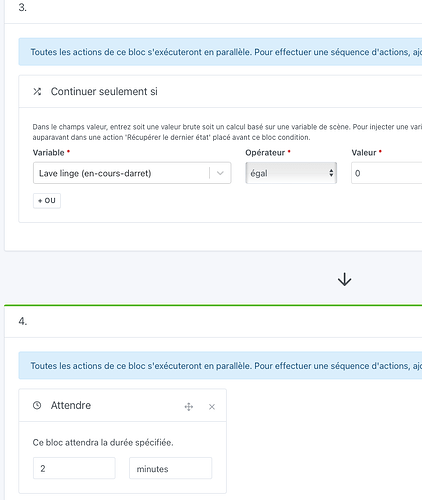Screen dimensions: 422x500
Task: Add an alternative condition with + OU button
Action: pos(47,201)
